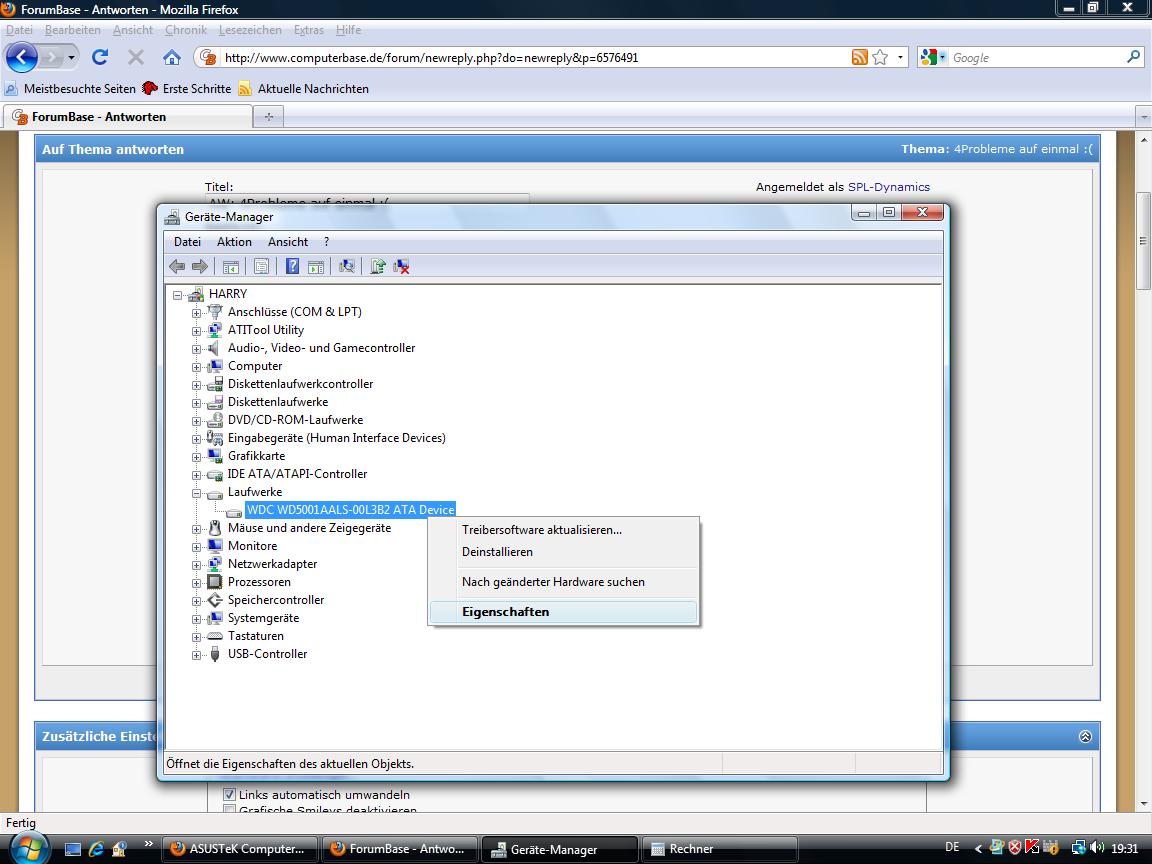This screenshot has width=1152, height=864.
Task: Open the search engine dropdown next to Google
Action: (x=943, y=57)
